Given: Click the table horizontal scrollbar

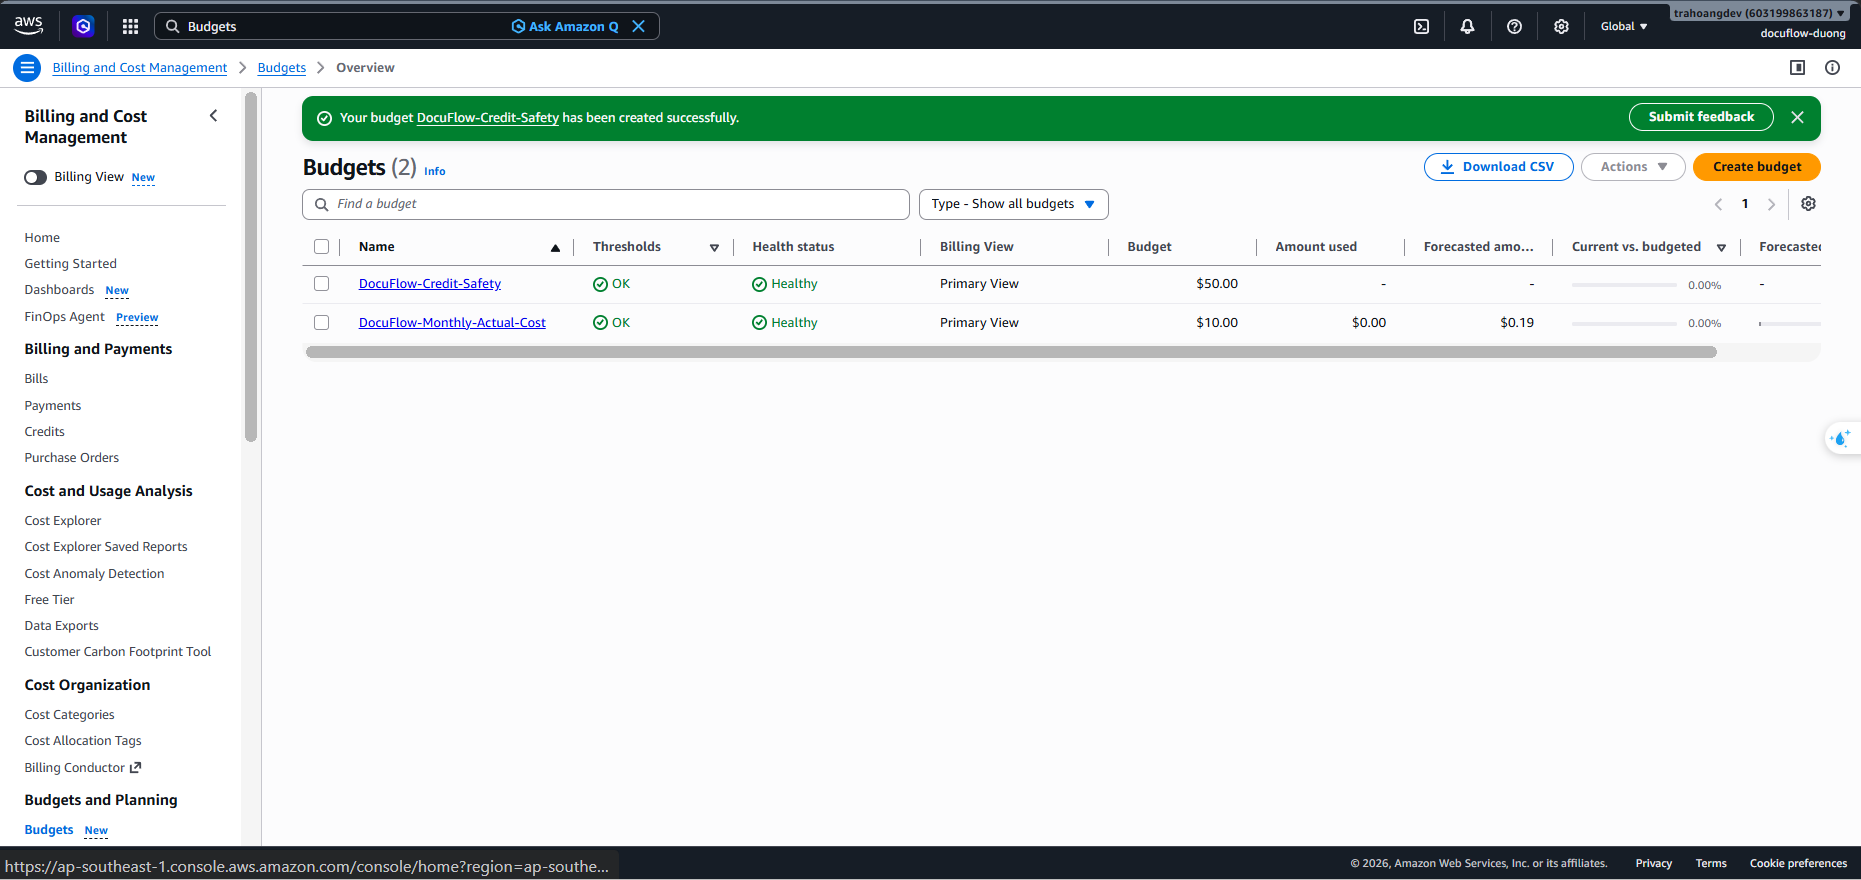Looking at the screenshot, I should (1011, 352).
